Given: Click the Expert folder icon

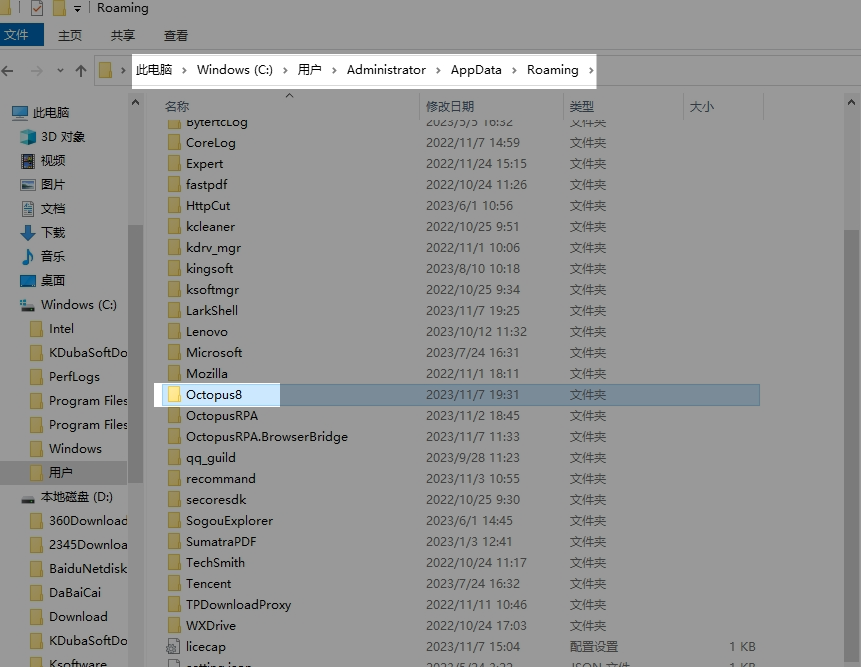Looking at the screenshot, I should (174, 164).
